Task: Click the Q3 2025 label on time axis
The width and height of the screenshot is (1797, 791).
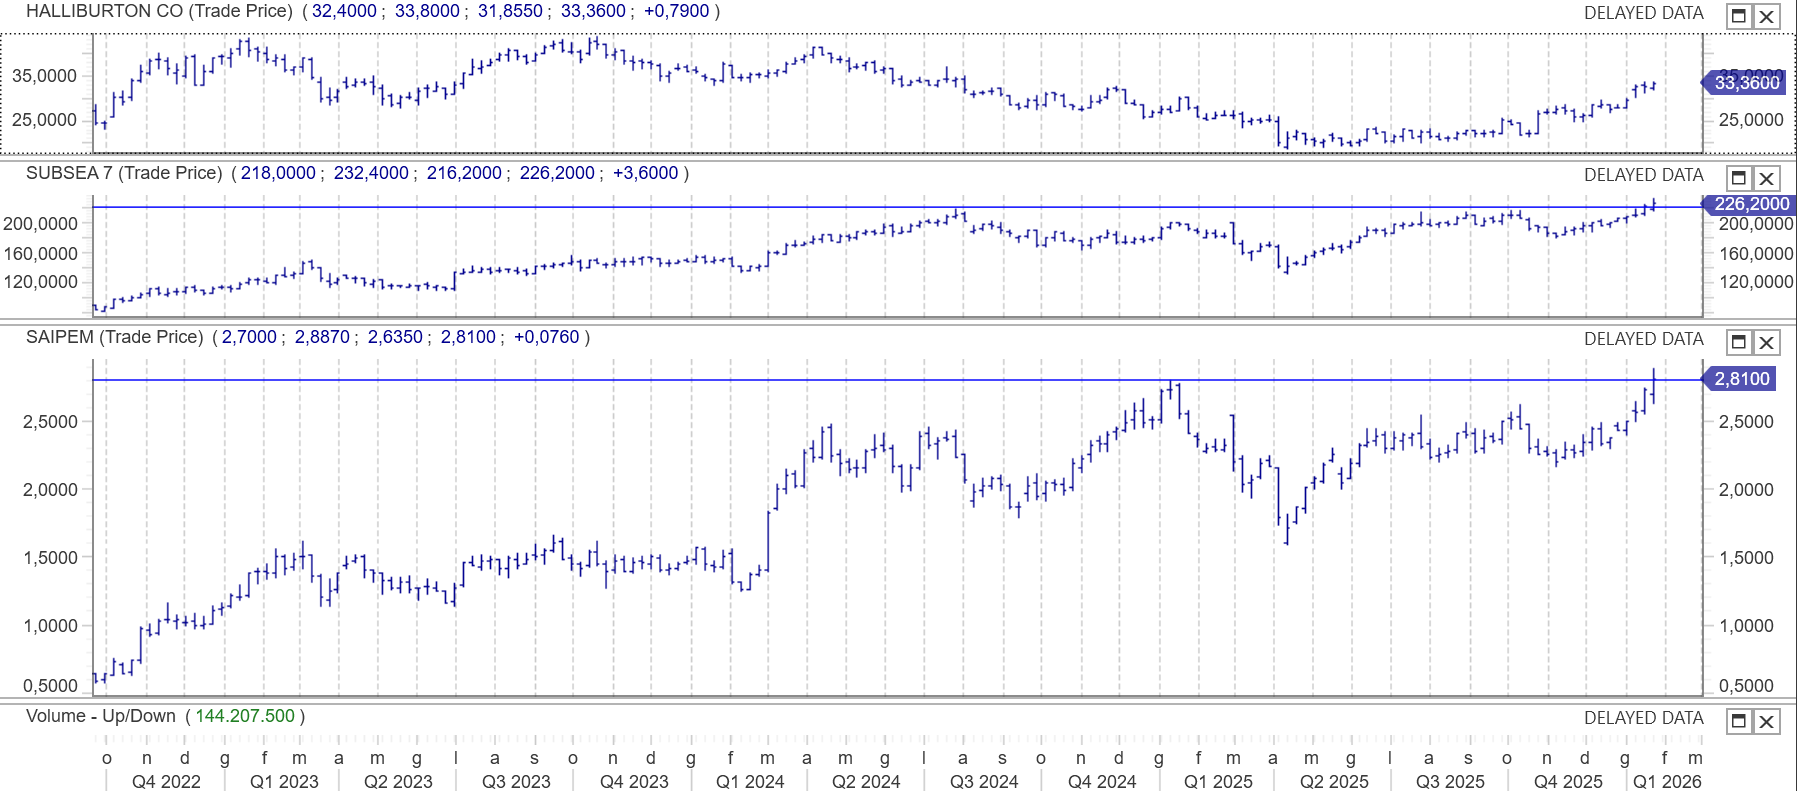Action: 1450,781
